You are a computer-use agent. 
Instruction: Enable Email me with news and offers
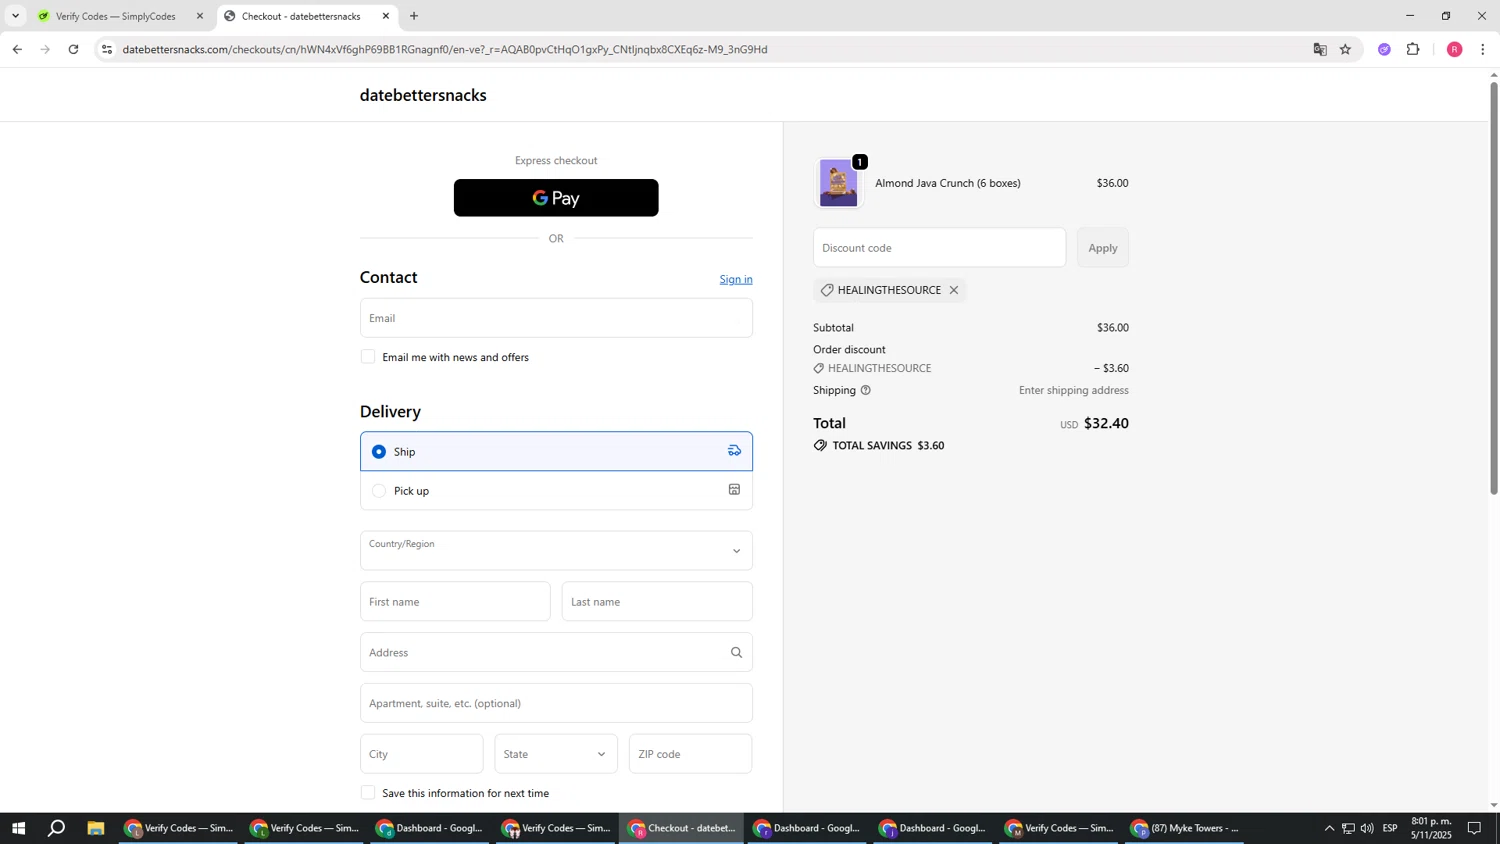coord(368,357)
